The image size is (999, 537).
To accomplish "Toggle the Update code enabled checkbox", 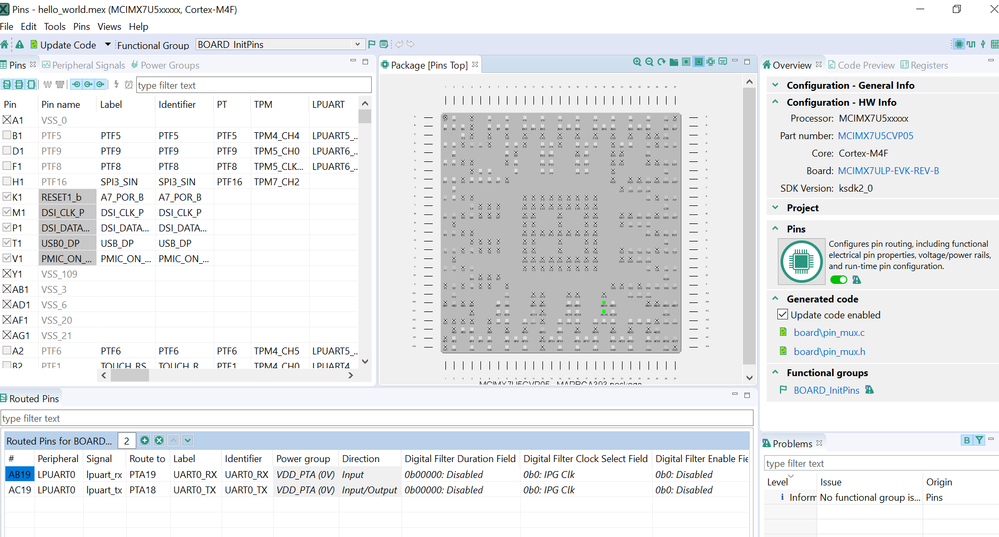I will pos(782,315).
